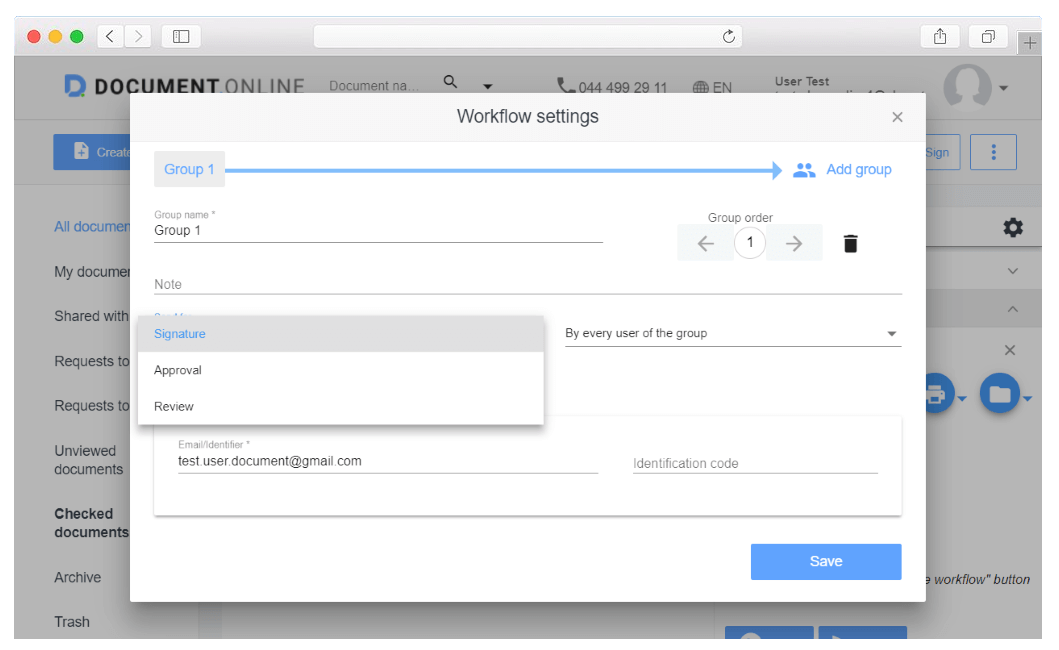Open the user avatar account dropdown

[x=1003, y=88]
